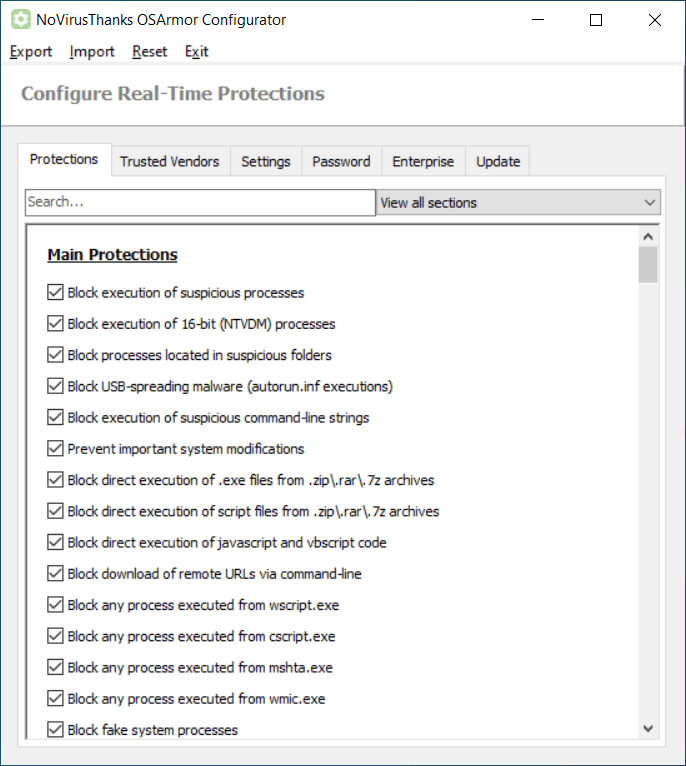This screenshot has width=686, height=766.
Task: Click the scroll down arrow of protections list
Action: click(648, 729)
